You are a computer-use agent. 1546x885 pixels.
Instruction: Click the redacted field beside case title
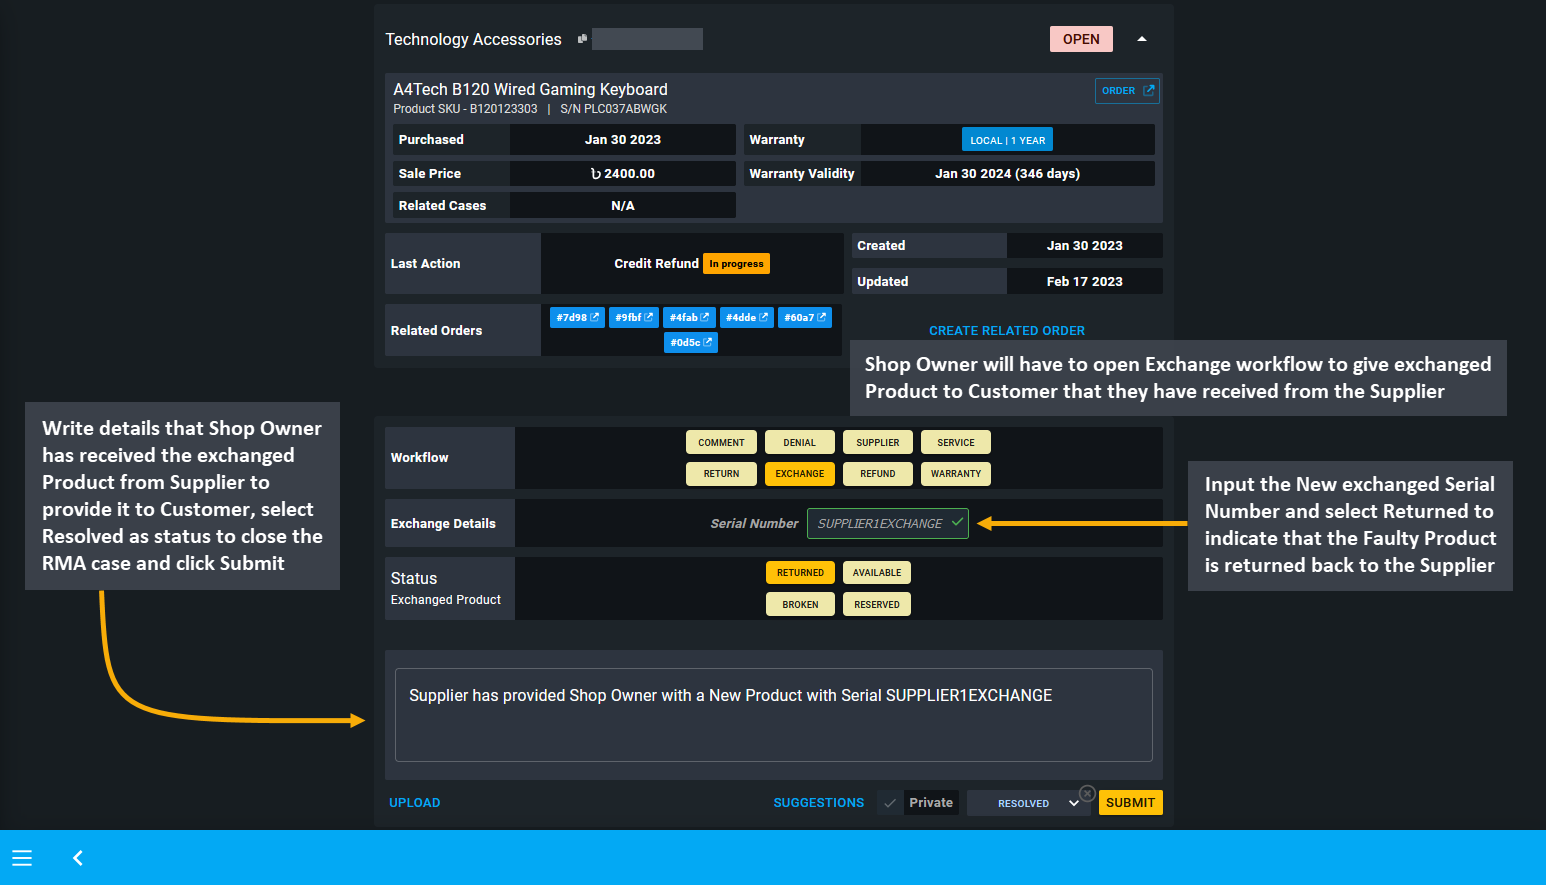coord(647,39)
